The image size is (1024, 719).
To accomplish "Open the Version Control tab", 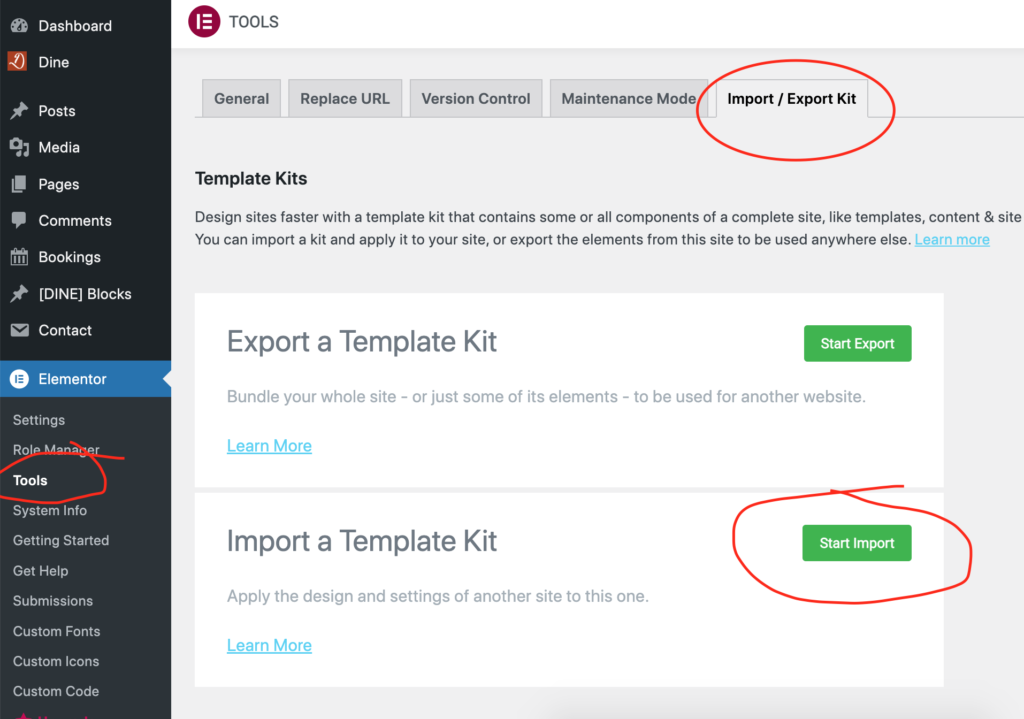I will (476, 99).
